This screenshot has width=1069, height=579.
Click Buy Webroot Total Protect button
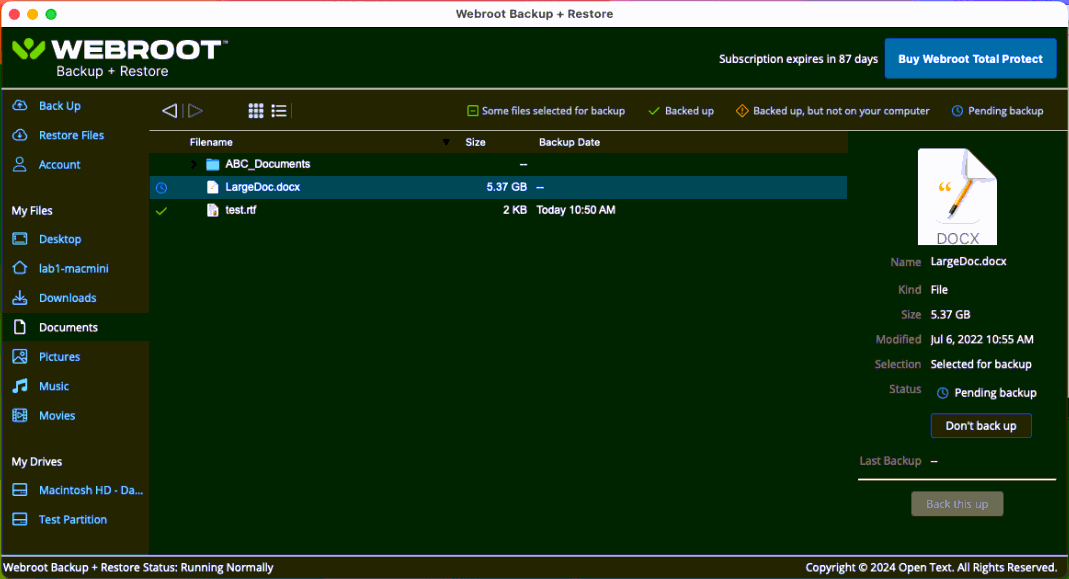click(x=970, y=59)
